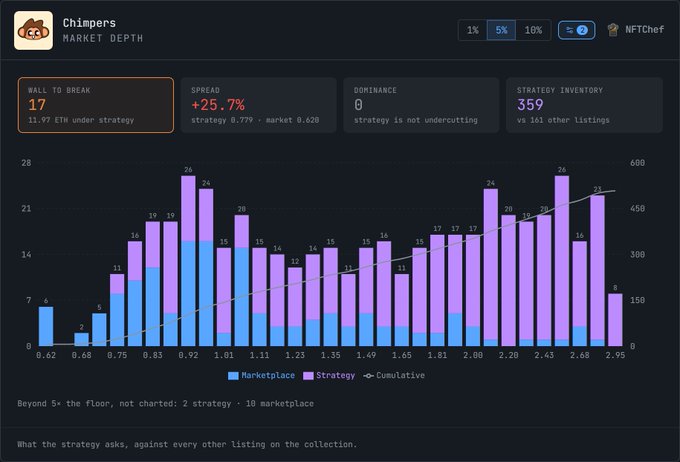The height and width of the screenshot is (462, 680).
Task: Click the 450 right axis label
Action: click(638, 209)
